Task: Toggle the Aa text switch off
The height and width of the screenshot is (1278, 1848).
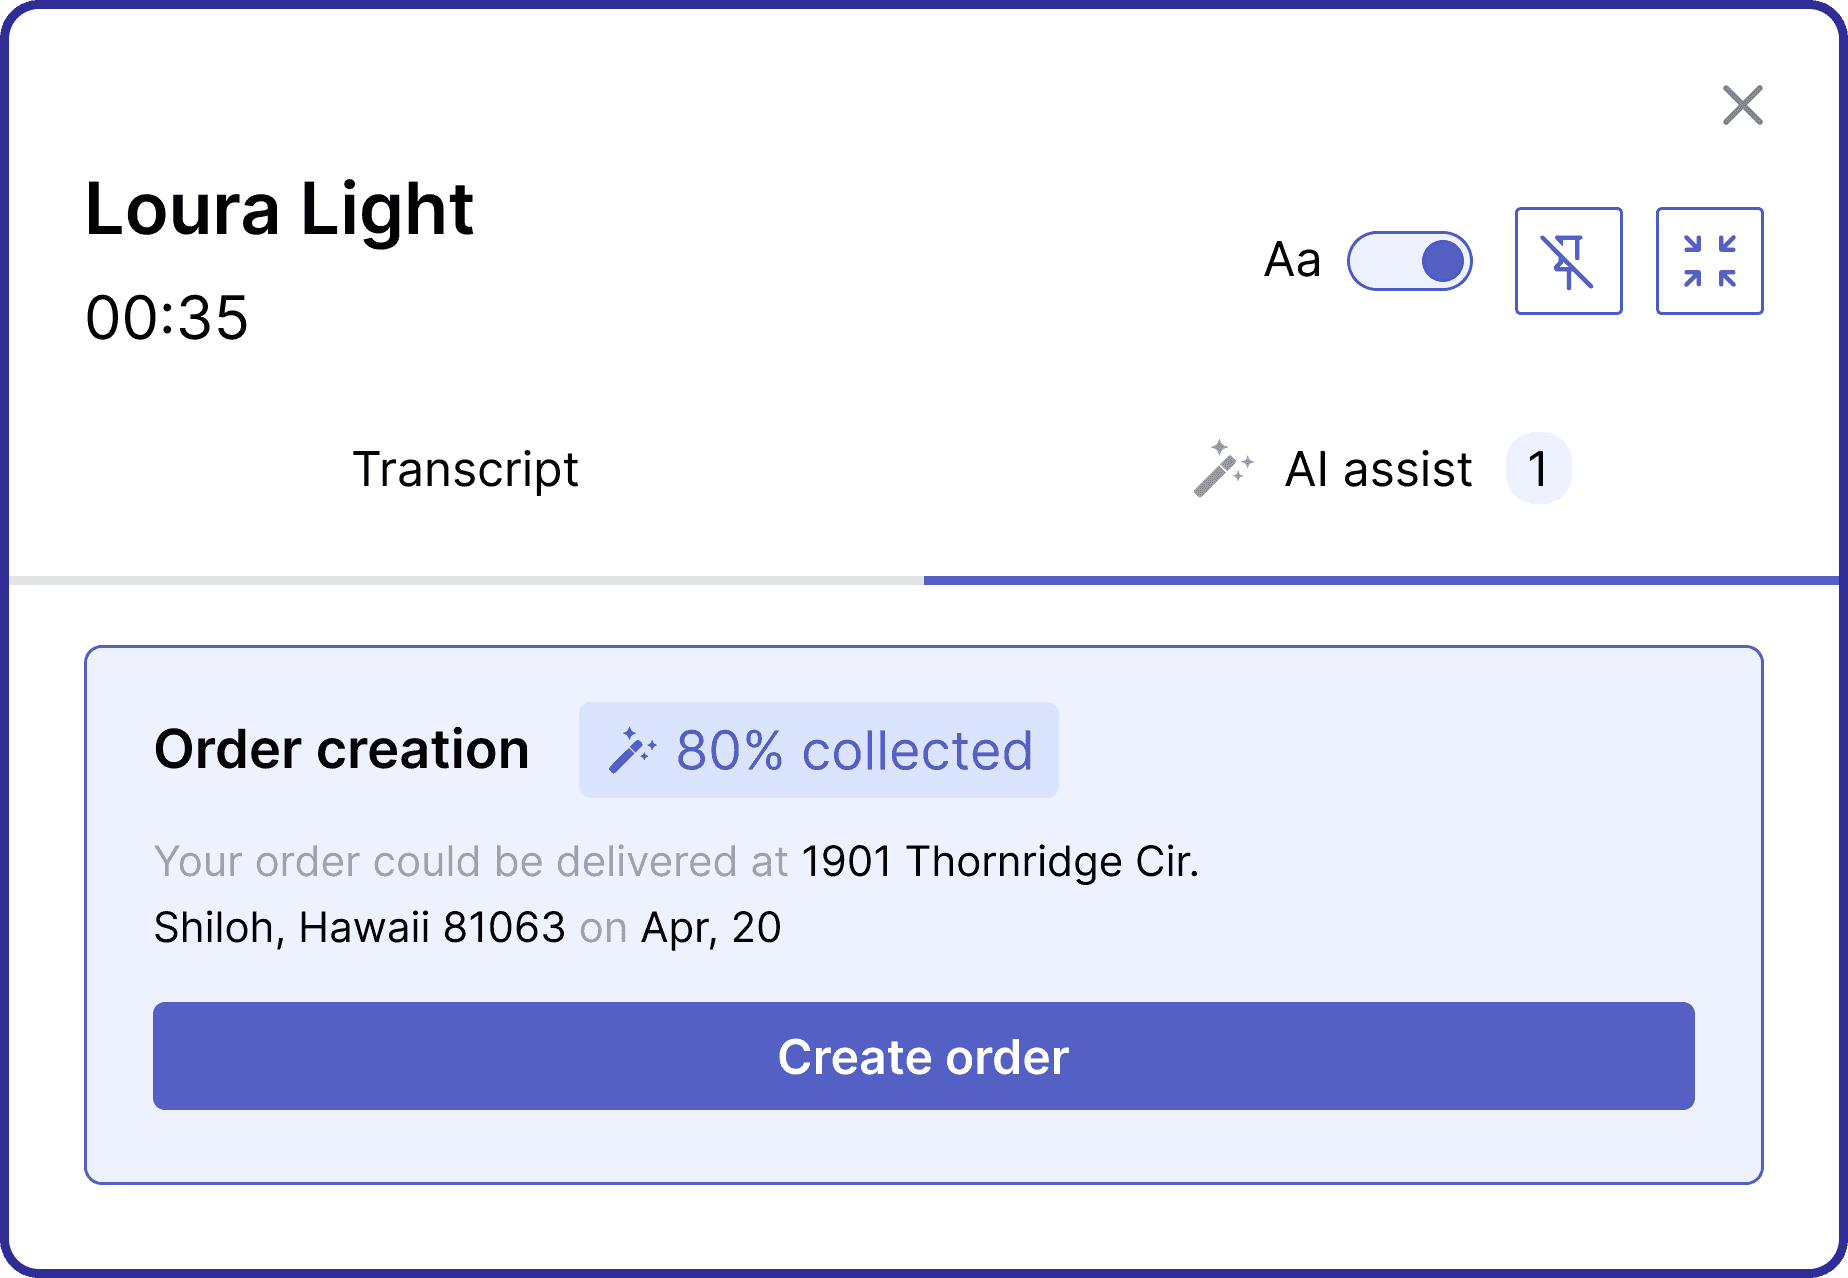Action: pyautogui.click(x=1409, y=261)
